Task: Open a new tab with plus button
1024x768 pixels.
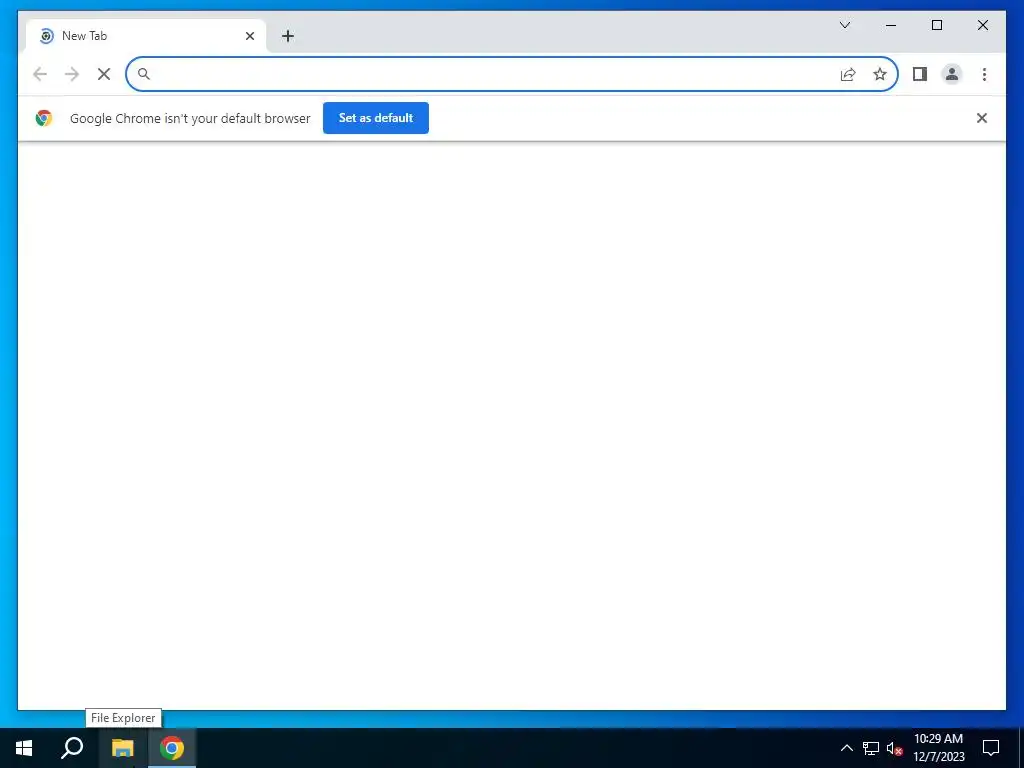Action: (x=288, y=36)
